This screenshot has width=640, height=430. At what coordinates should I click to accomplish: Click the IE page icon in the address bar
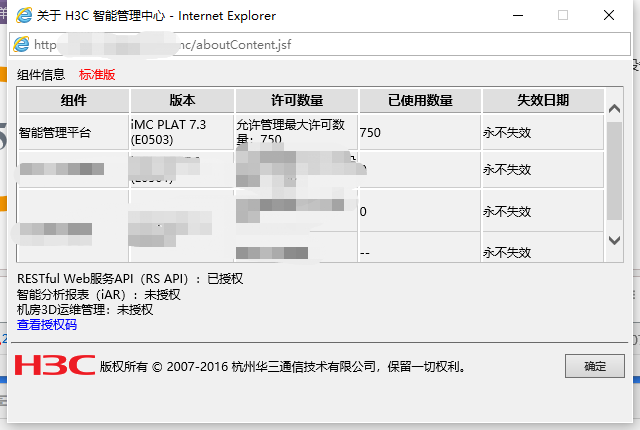point(21,44)
